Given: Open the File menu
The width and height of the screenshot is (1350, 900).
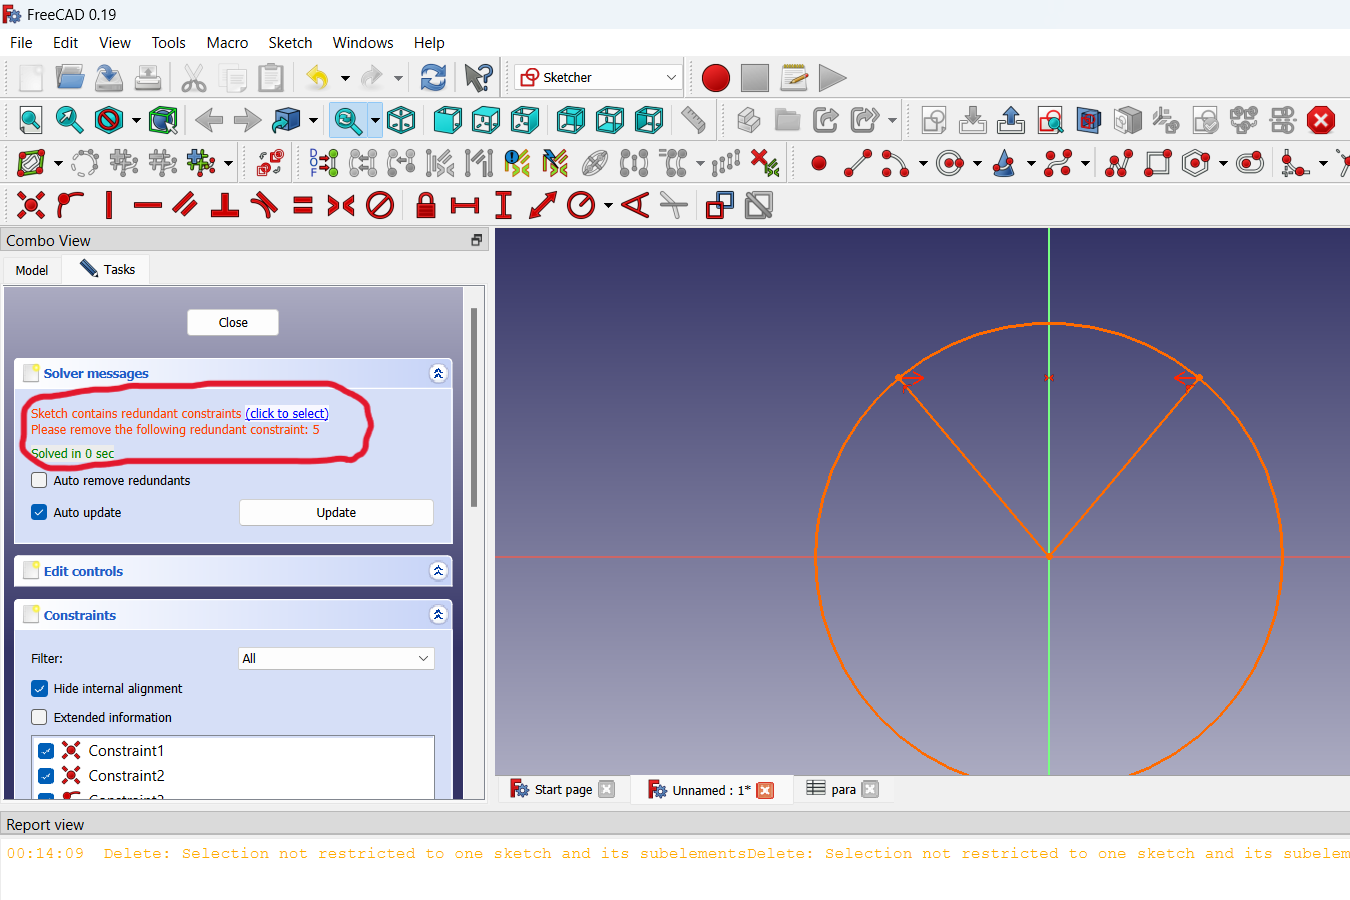Looking at the screenshot, I should coord(21,43).
